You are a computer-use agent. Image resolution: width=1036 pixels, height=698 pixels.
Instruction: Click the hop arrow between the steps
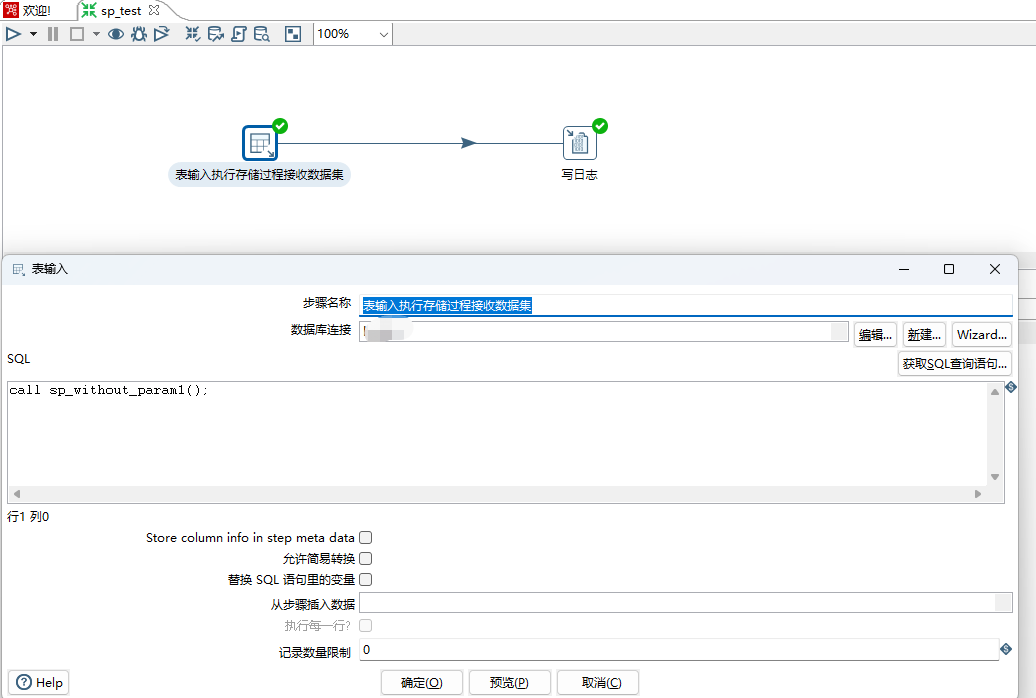468,143
